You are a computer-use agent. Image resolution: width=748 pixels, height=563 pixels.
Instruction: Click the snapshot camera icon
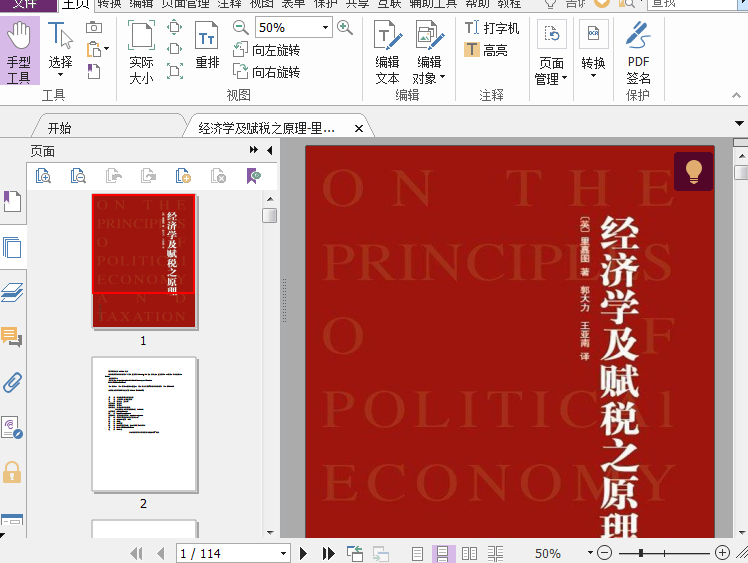point(94,27)
